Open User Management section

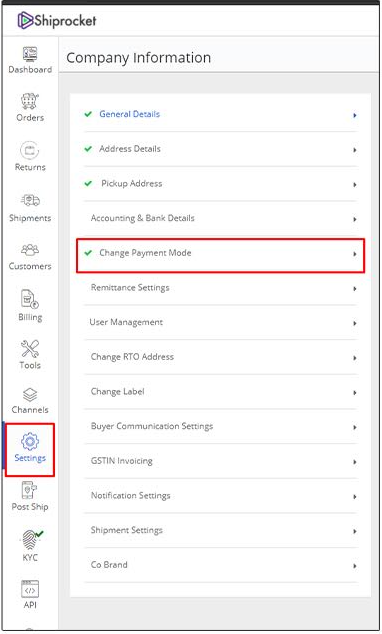[x=221, y=322]
